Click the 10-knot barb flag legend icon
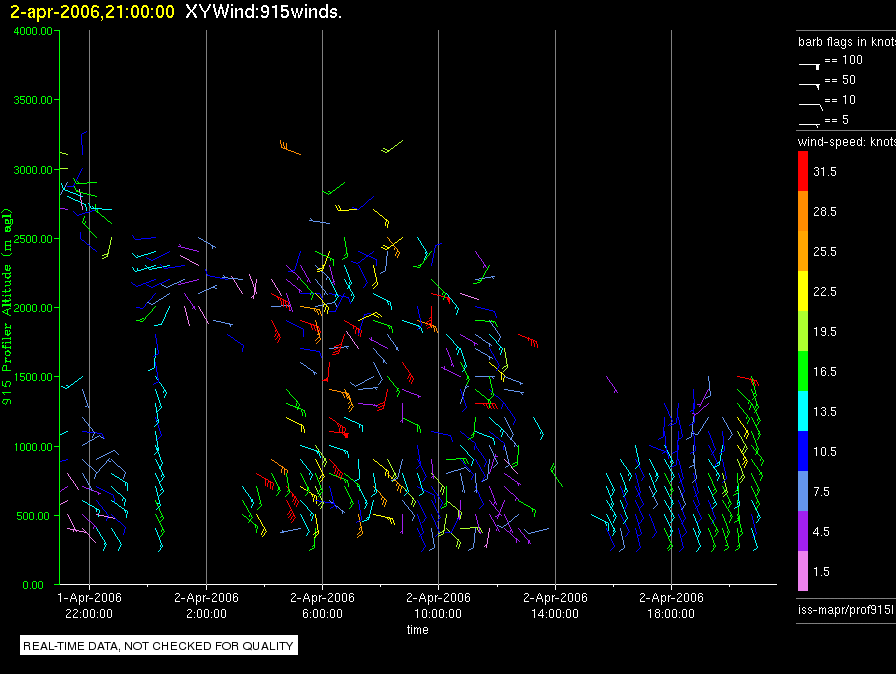 pos(810,106)
